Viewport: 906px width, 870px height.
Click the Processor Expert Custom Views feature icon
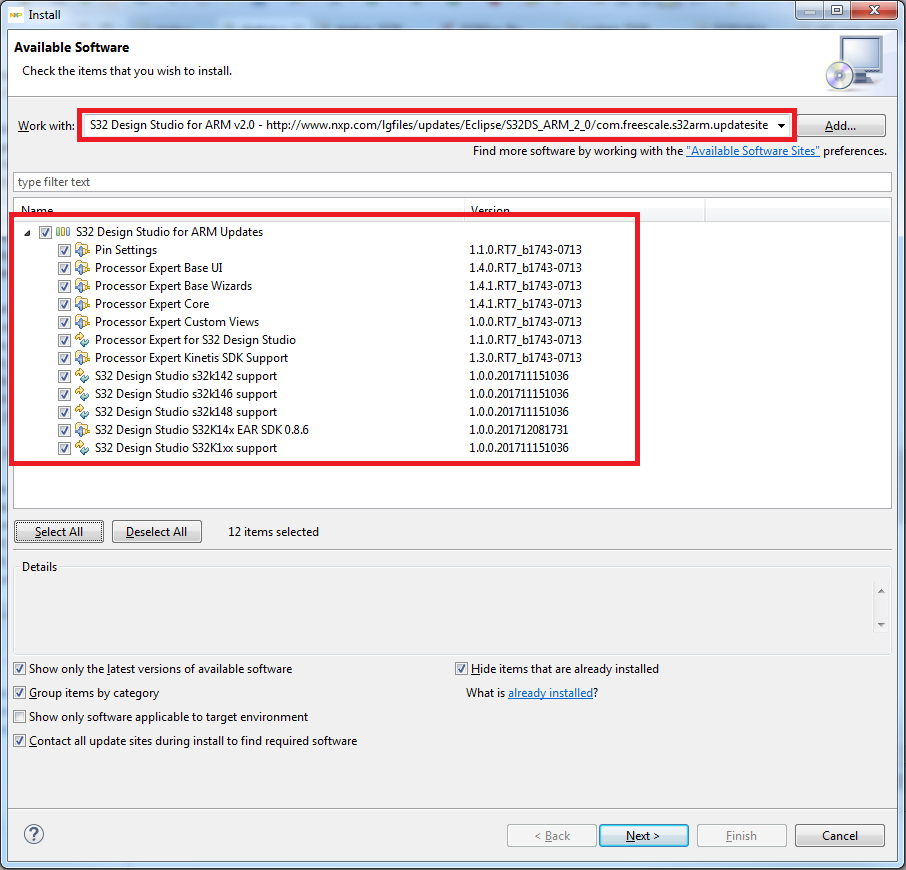pyautogui.click(x=83, y=321)
